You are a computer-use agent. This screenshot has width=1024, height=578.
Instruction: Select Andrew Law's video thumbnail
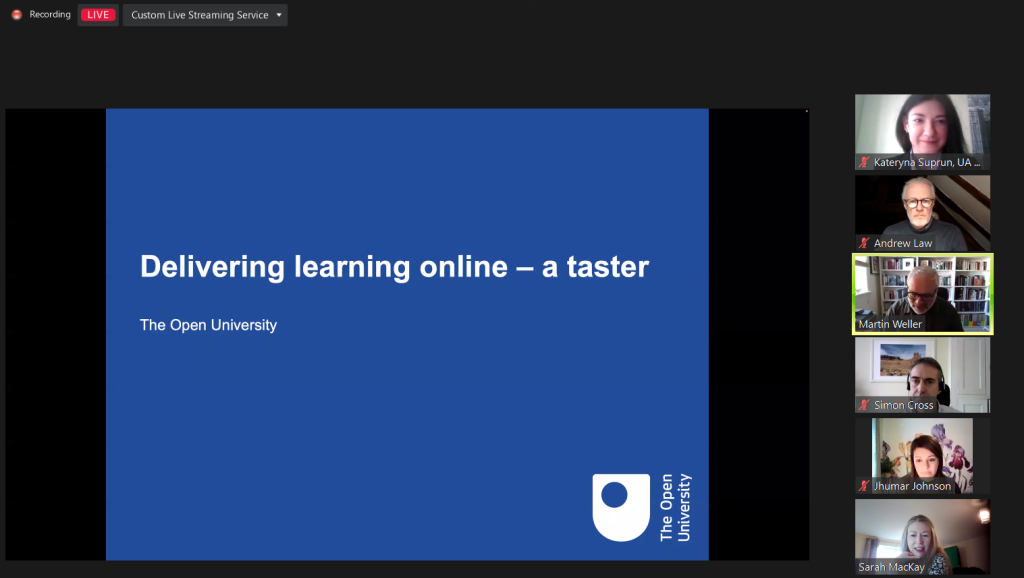(x=922, y=213)
